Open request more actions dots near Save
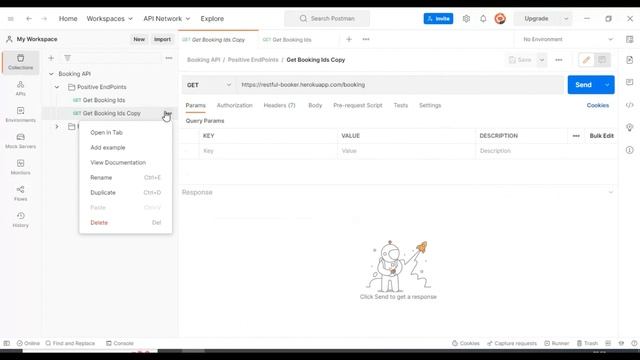The image size is (640, 360). (558, 60)
